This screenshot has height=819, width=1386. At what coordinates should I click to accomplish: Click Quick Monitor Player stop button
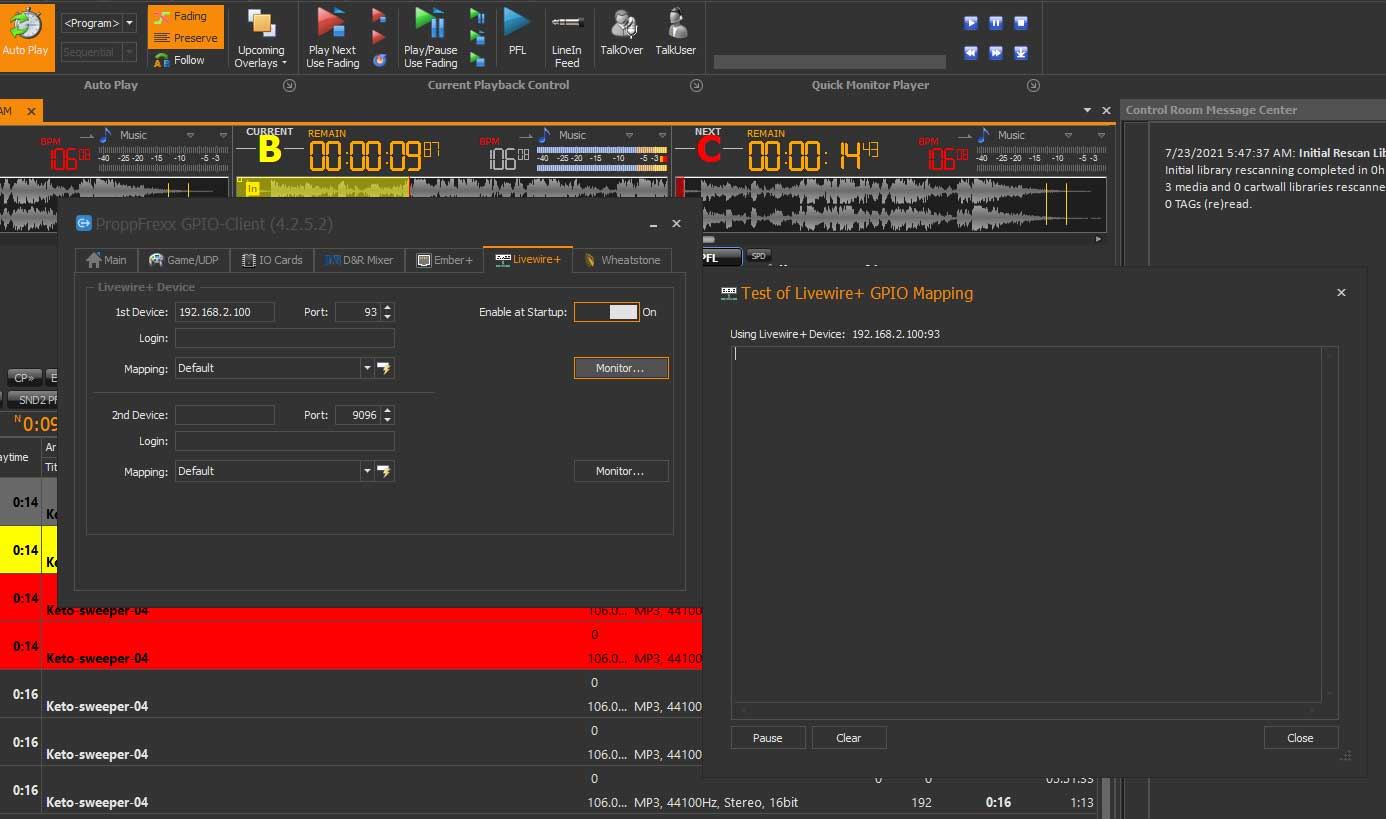1021,23
